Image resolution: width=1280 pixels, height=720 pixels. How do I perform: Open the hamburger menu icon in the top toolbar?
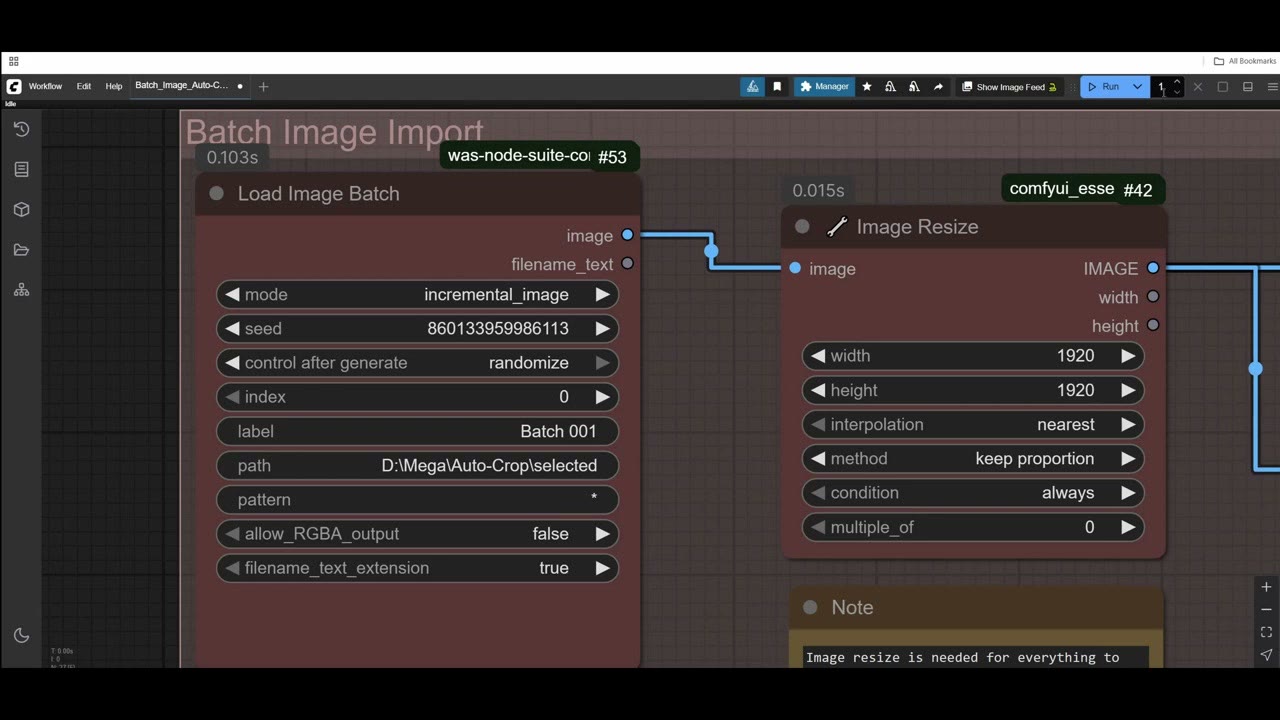pyautogui.click(x=1272, y=87)
